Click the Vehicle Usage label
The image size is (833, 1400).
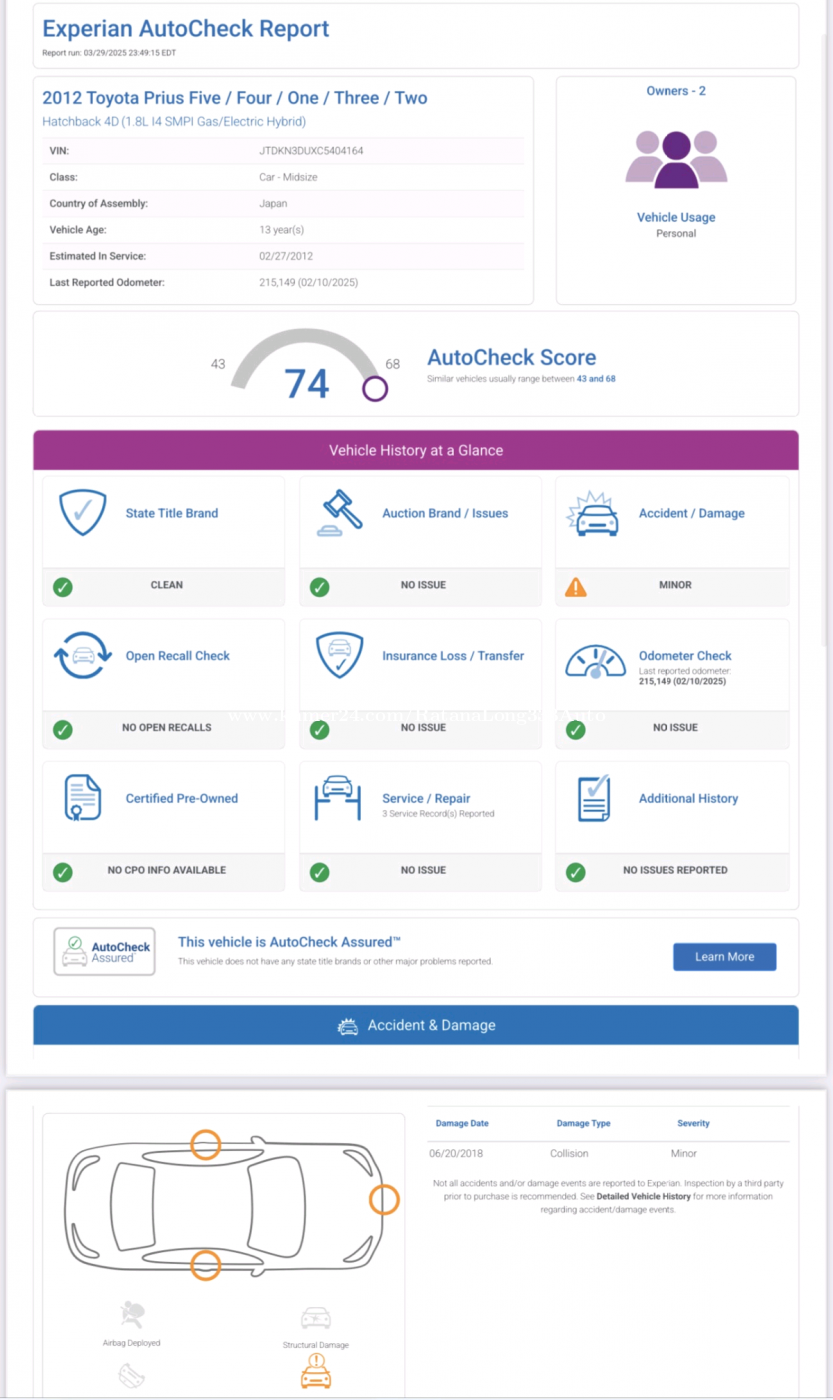coord(676,217)
